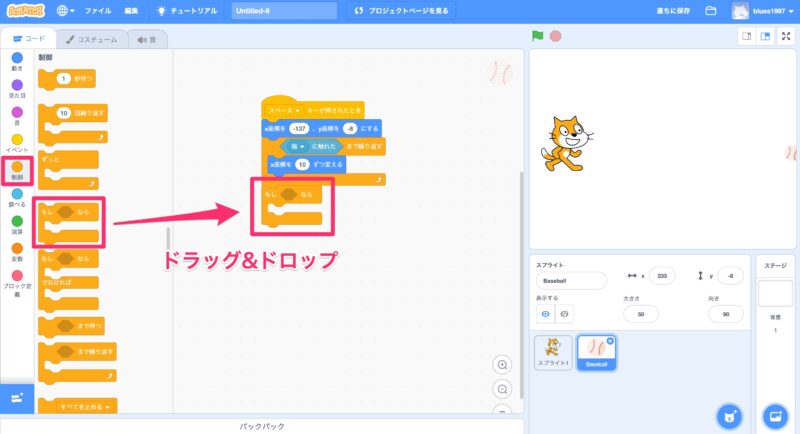Show the sprite with eye icon
Viewport: 800px width, 434px height.
(x=546, y=314)
